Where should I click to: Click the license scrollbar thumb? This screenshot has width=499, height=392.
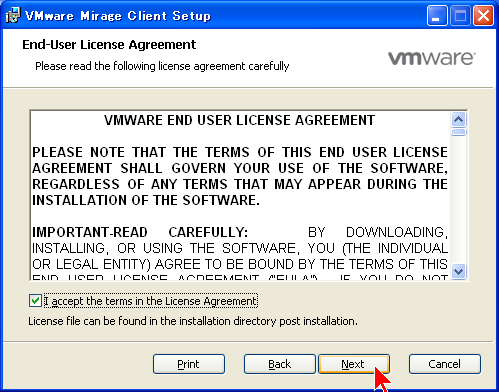coord(459,132)
